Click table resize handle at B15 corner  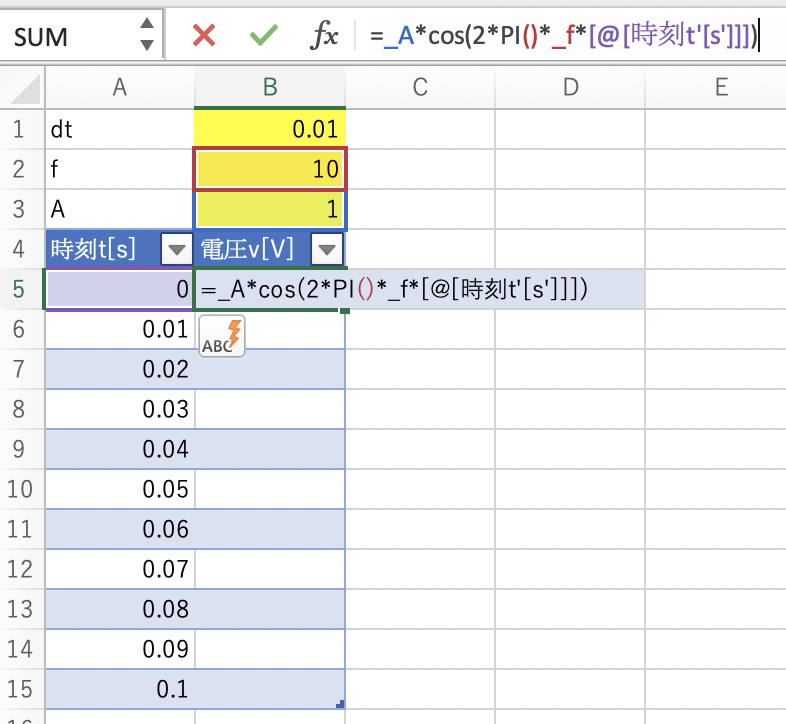point(340,704)
